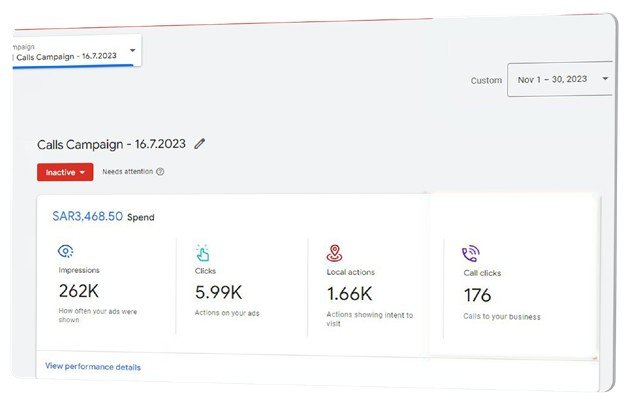631x404 pixels.
Task: Open View performance details link
Action: (x=93, y=367)
